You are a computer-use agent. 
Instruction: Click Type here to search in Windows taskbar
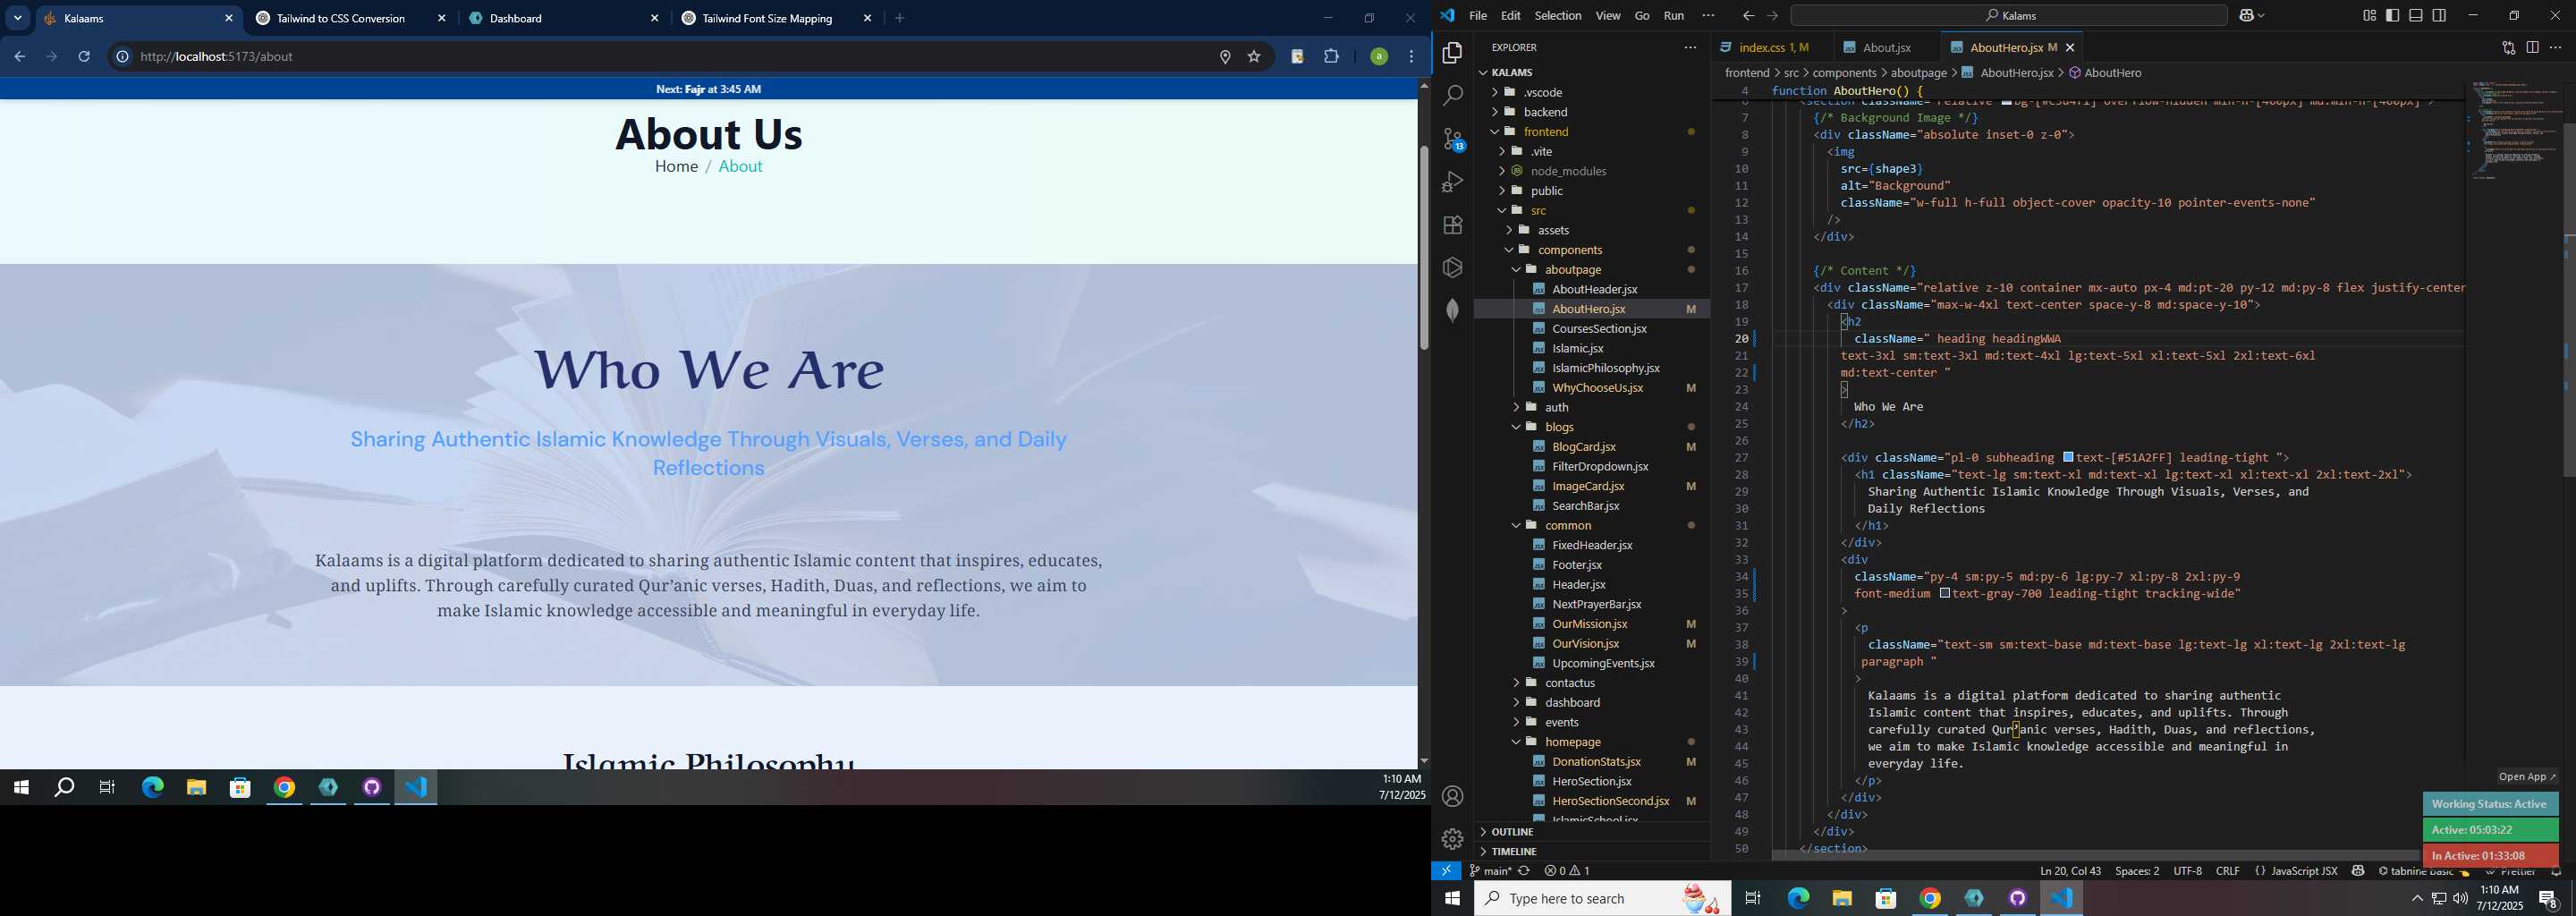1603,899
